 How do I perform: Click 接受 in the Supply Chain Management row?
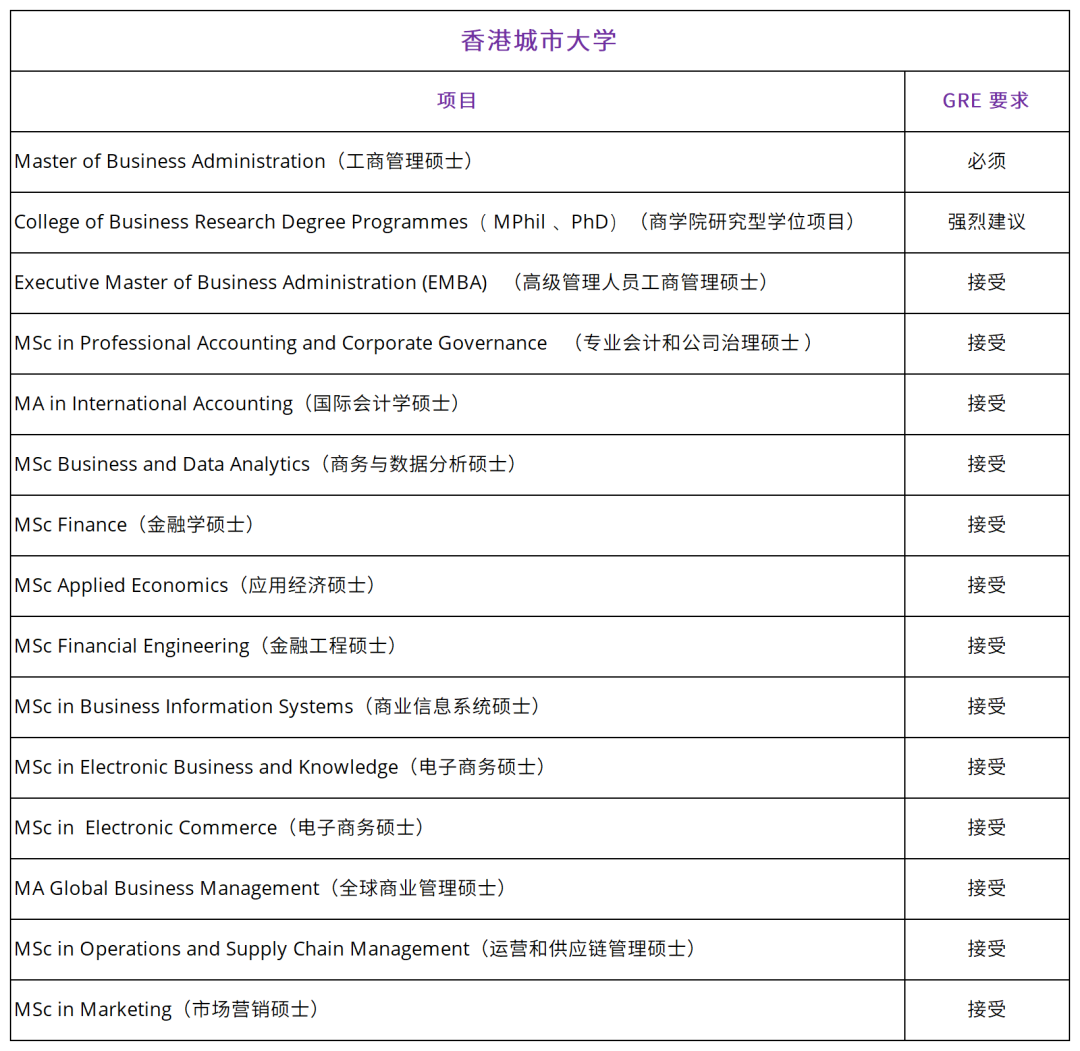point(986,949)
